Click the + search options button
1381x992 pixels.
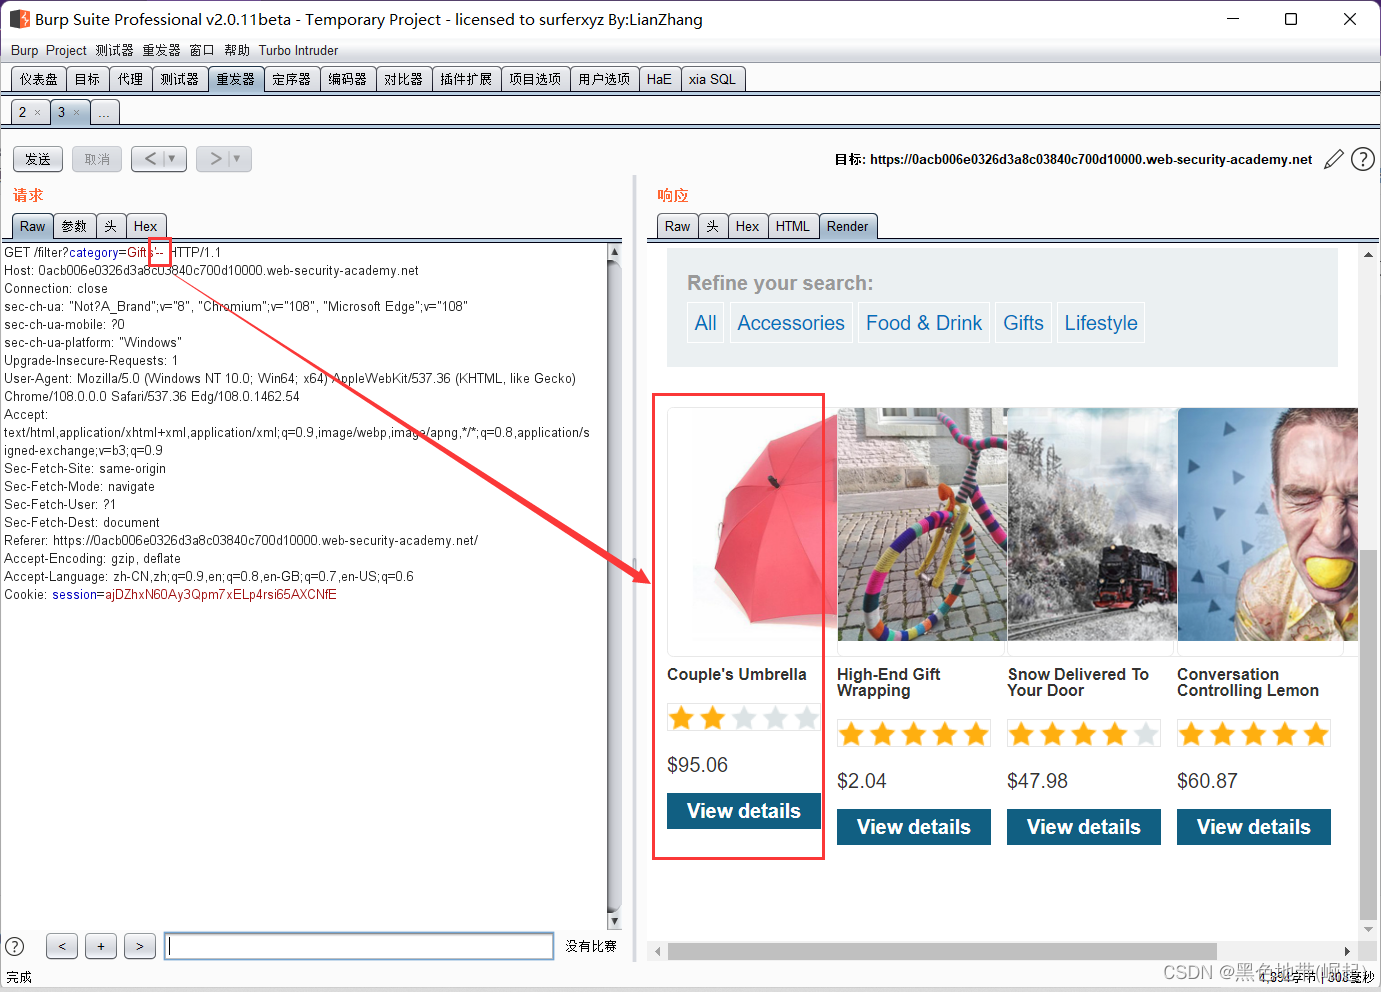coord(101,946)
